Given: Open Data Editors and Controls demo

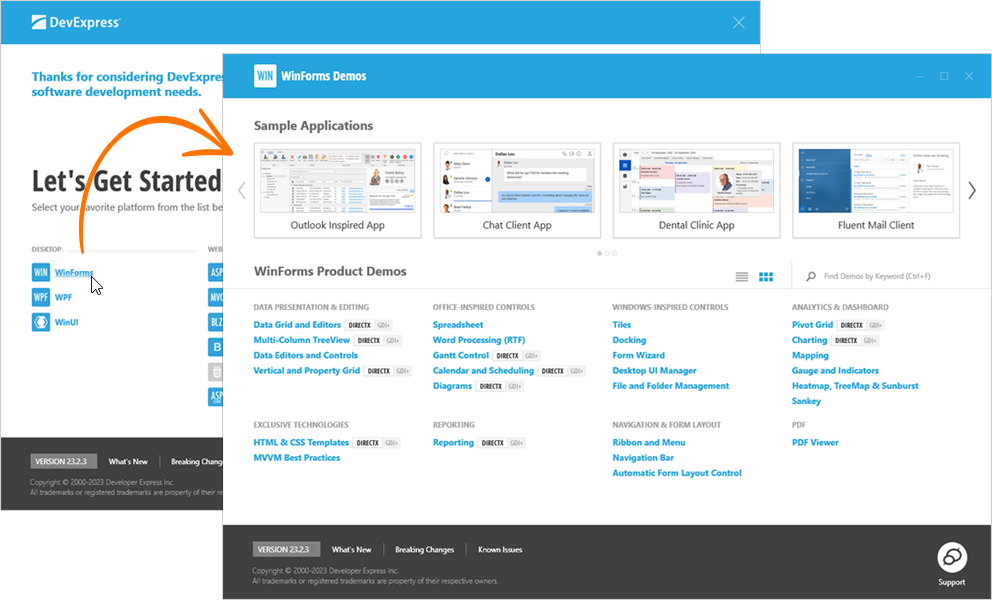Looking at the screenshot, I should click(306, 355).
